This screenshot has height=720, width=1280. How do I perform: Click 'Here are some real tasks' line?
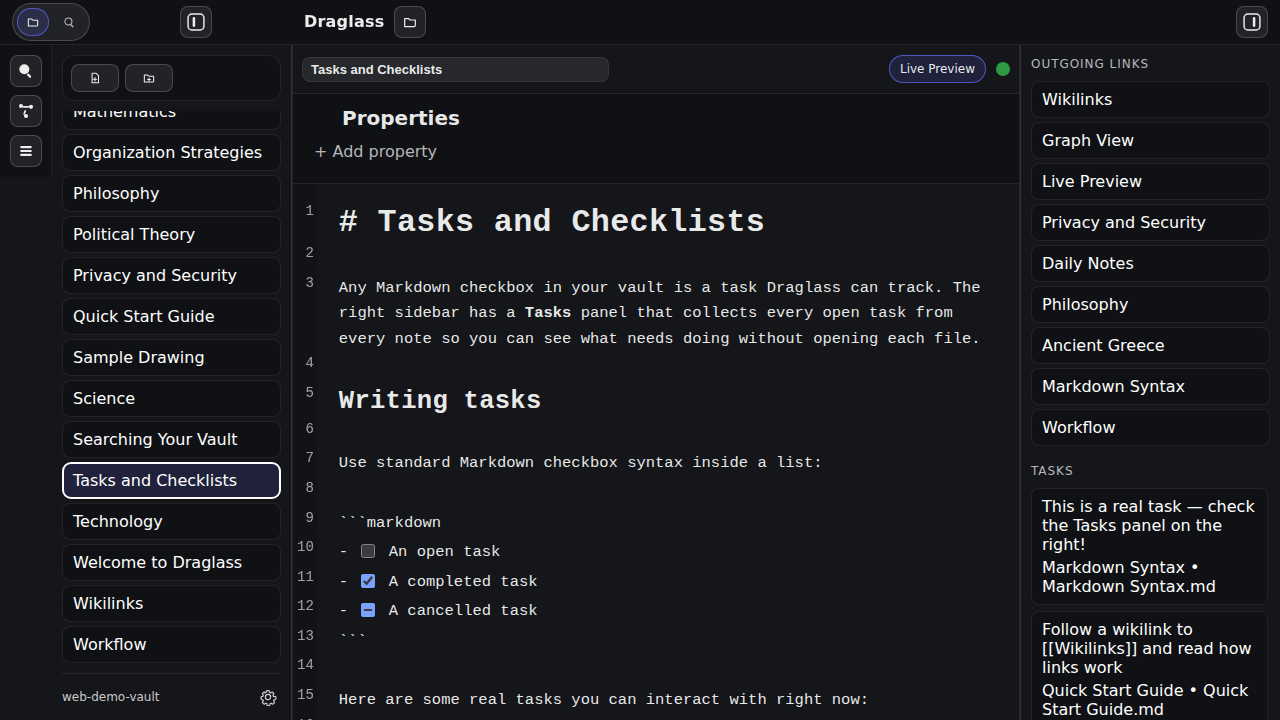coord(604,700)
